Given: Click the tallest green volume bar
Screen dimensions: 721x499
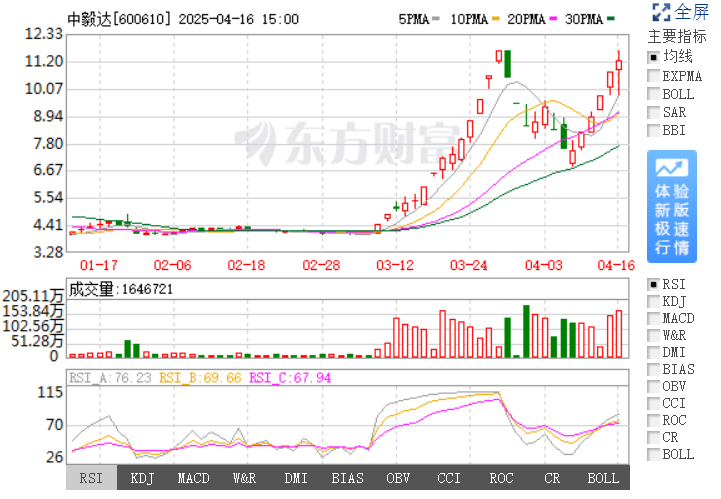Looking at the screenshot, I should click(526, 331).
